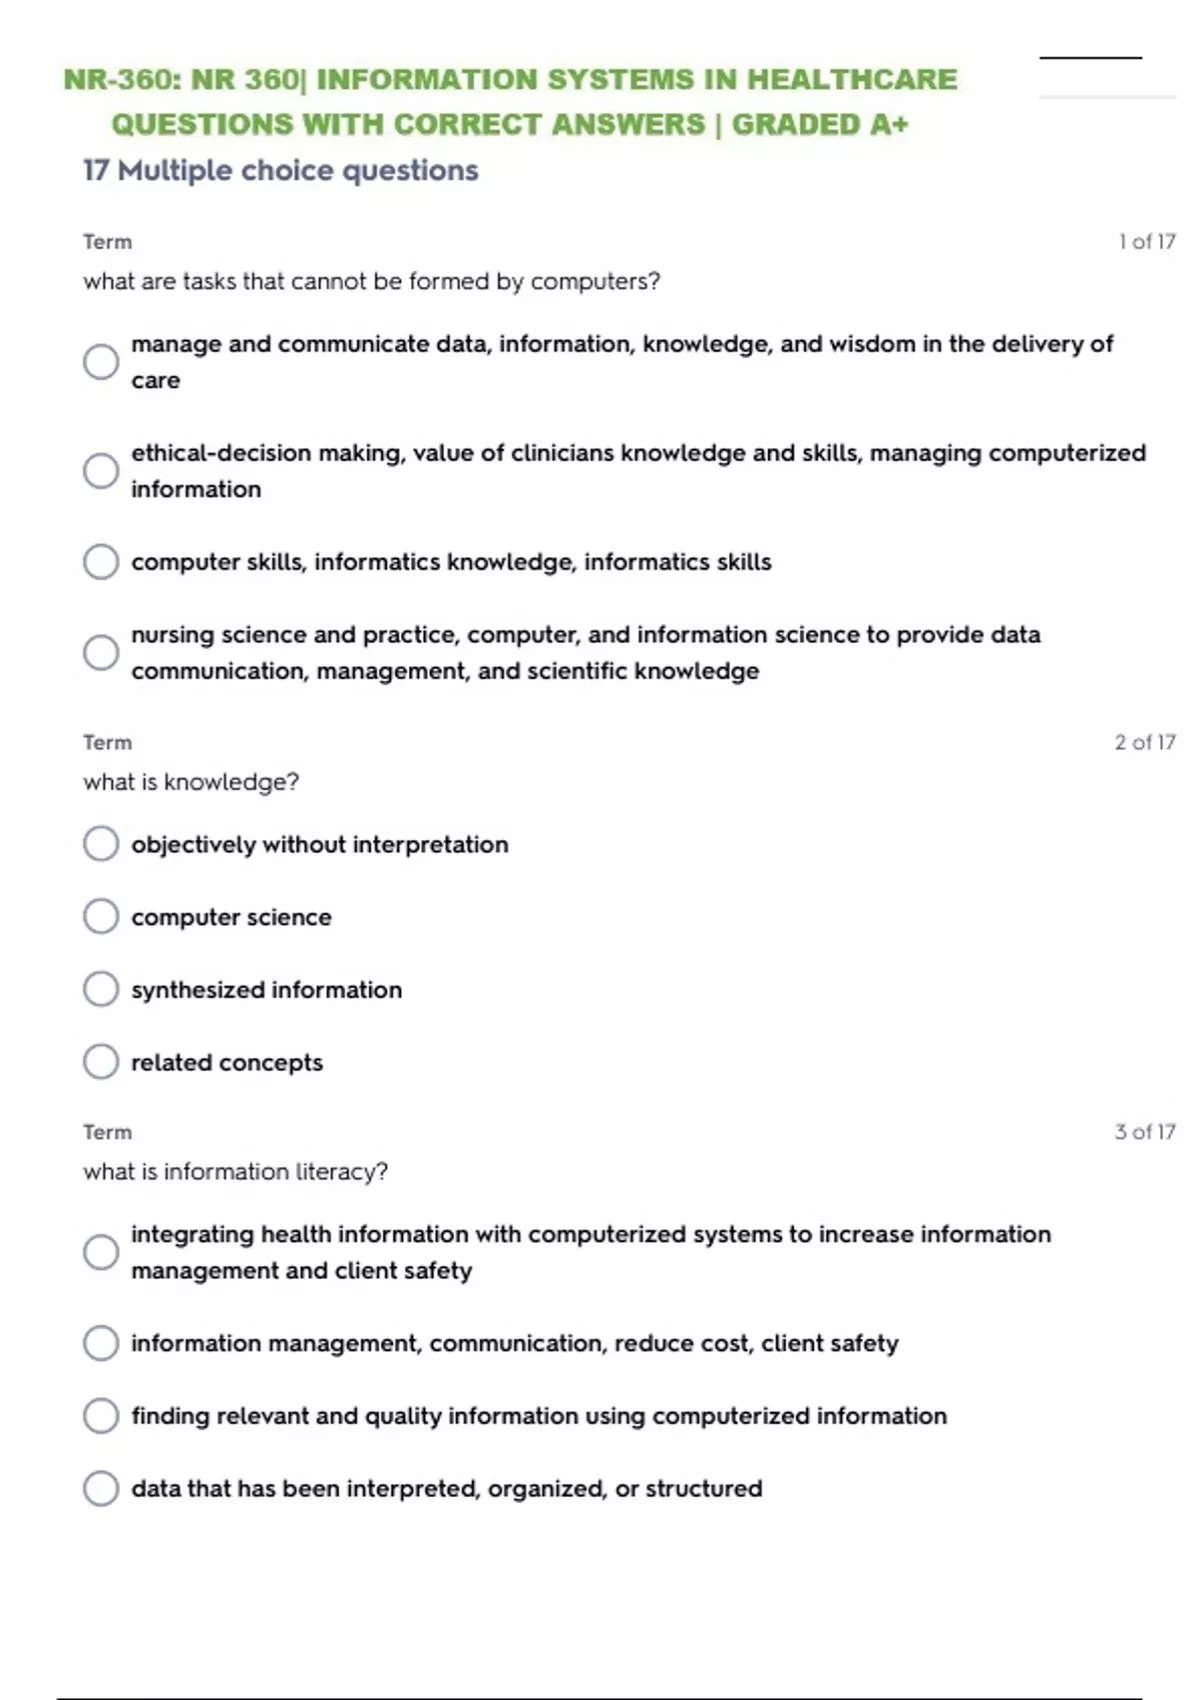Select the 'objectively without interpretation' radio button
The width and height of the screenshot is (1200, 1700).
(x=101, y=844)
